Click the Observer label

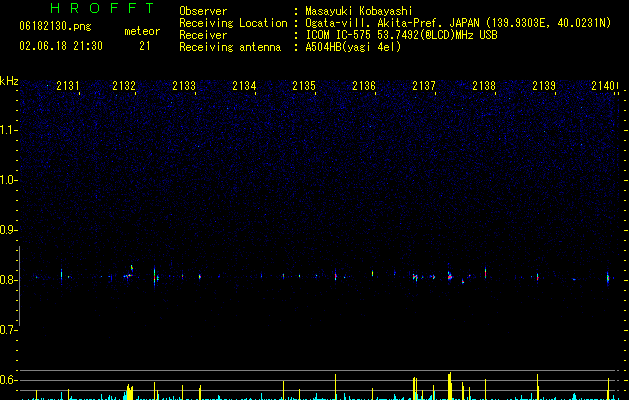203,11
